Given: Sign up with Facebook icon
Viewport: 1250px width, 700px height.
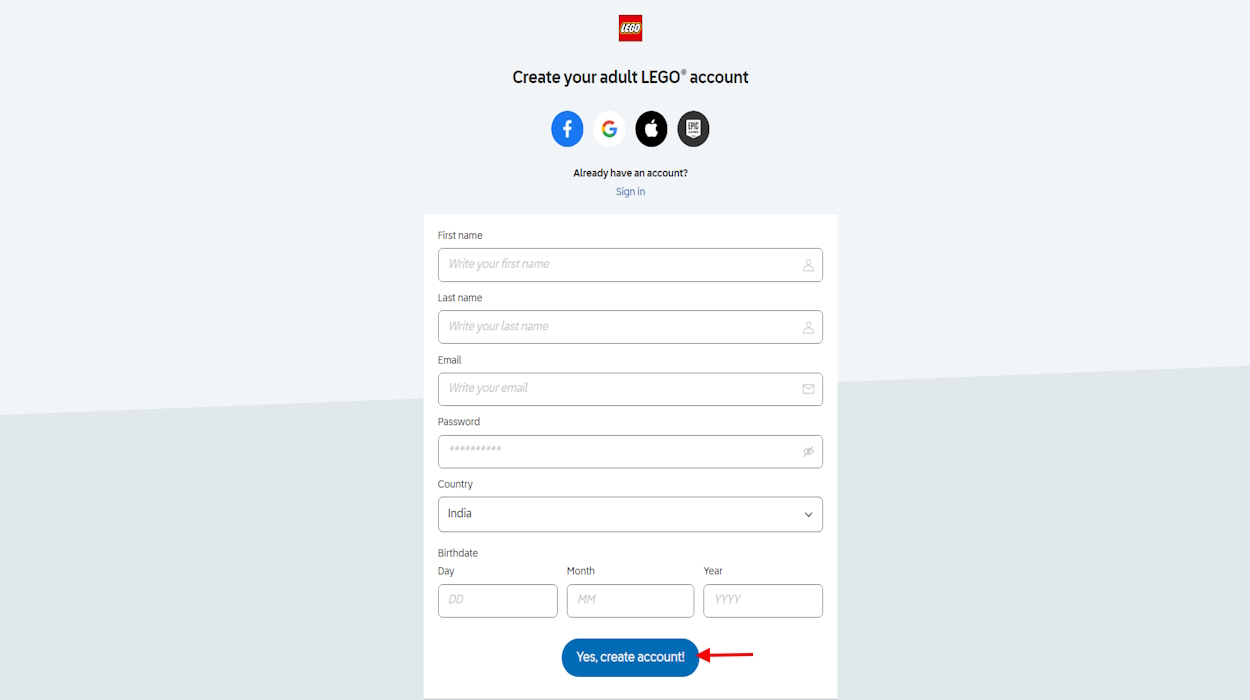Looking at the screenshot, I should [x=567, y=129].
